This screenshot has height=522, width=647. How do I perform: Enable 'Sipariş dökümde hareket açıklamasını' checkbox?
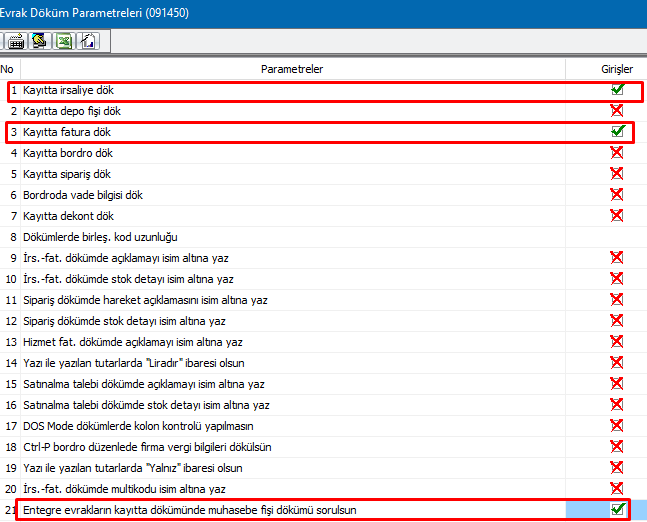click(x=617, y=300)
